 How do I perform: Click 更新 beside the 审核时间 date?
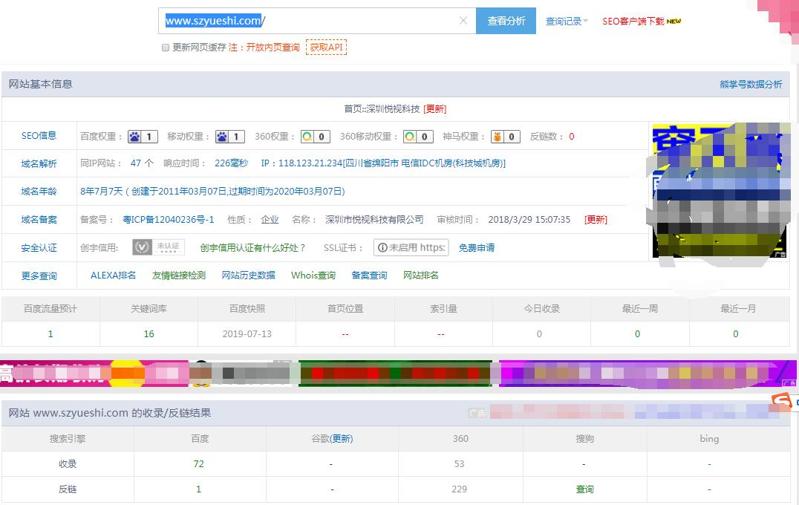596,220
